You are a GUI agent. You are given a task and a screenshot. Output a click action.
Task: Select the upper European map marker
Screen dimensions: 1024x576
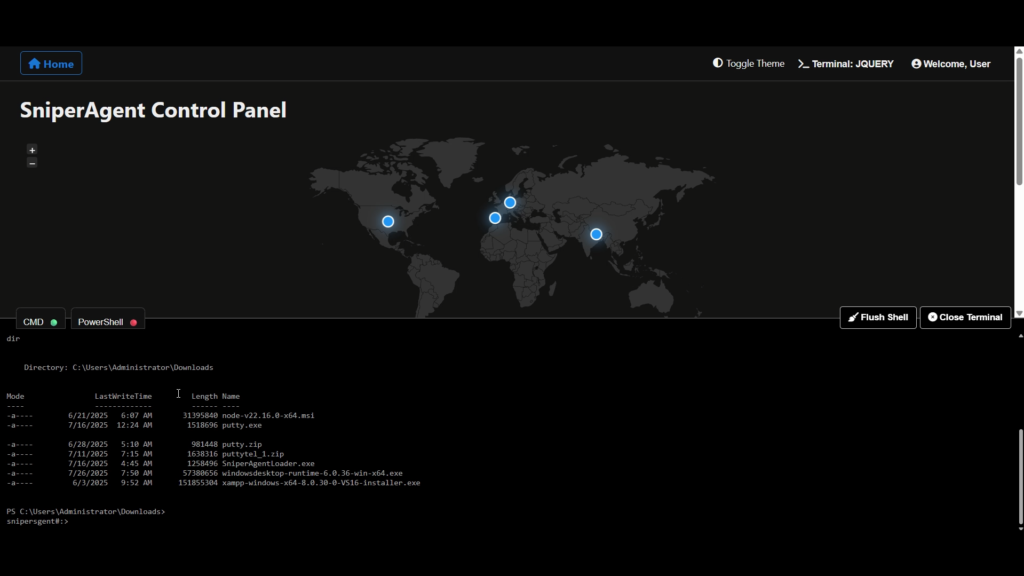(x=510, y=203)
